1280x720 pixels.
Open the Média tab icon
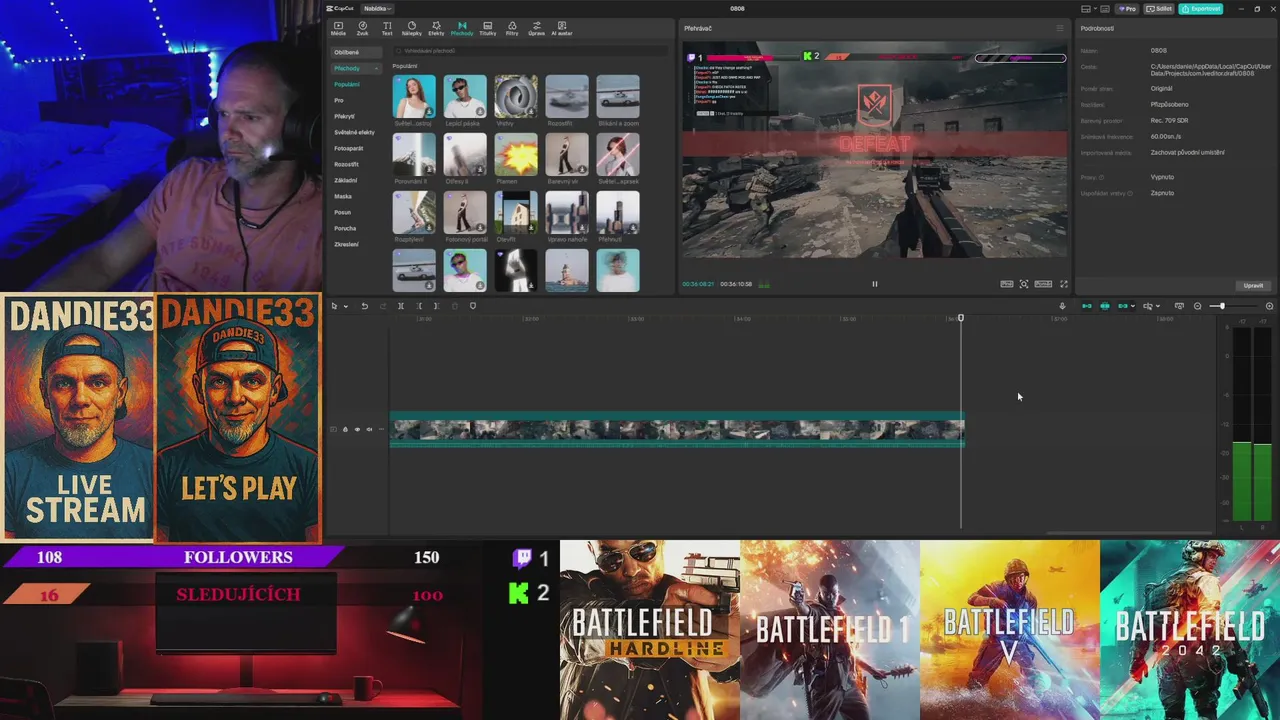click(x=338, y=26)
